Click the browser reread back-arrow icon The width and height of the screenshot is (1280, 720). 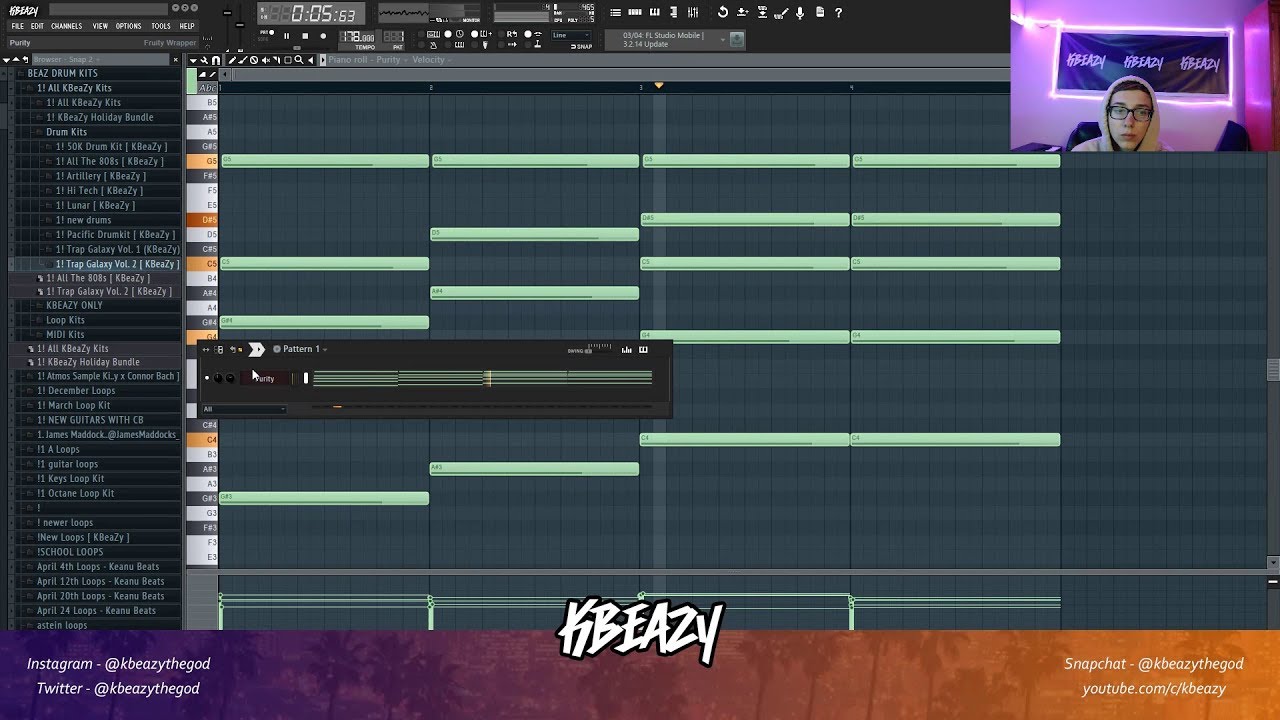(x=26, y=60)
